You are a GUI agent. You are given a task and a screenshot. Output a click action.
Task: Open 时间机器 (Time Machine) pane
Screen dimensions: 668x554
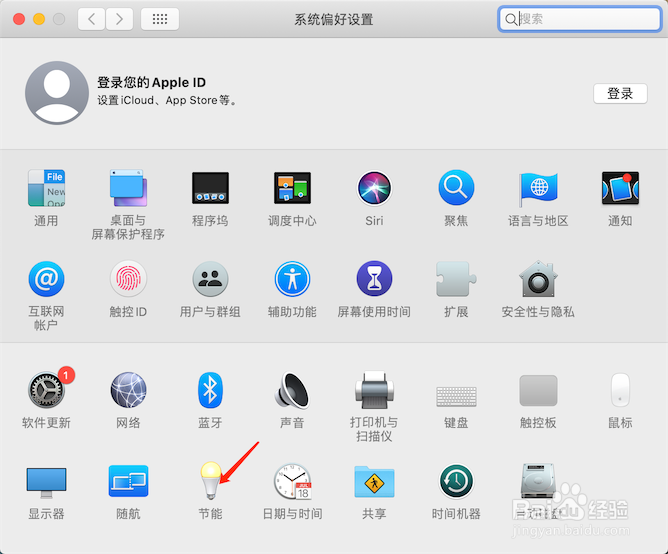pos(456,481)
